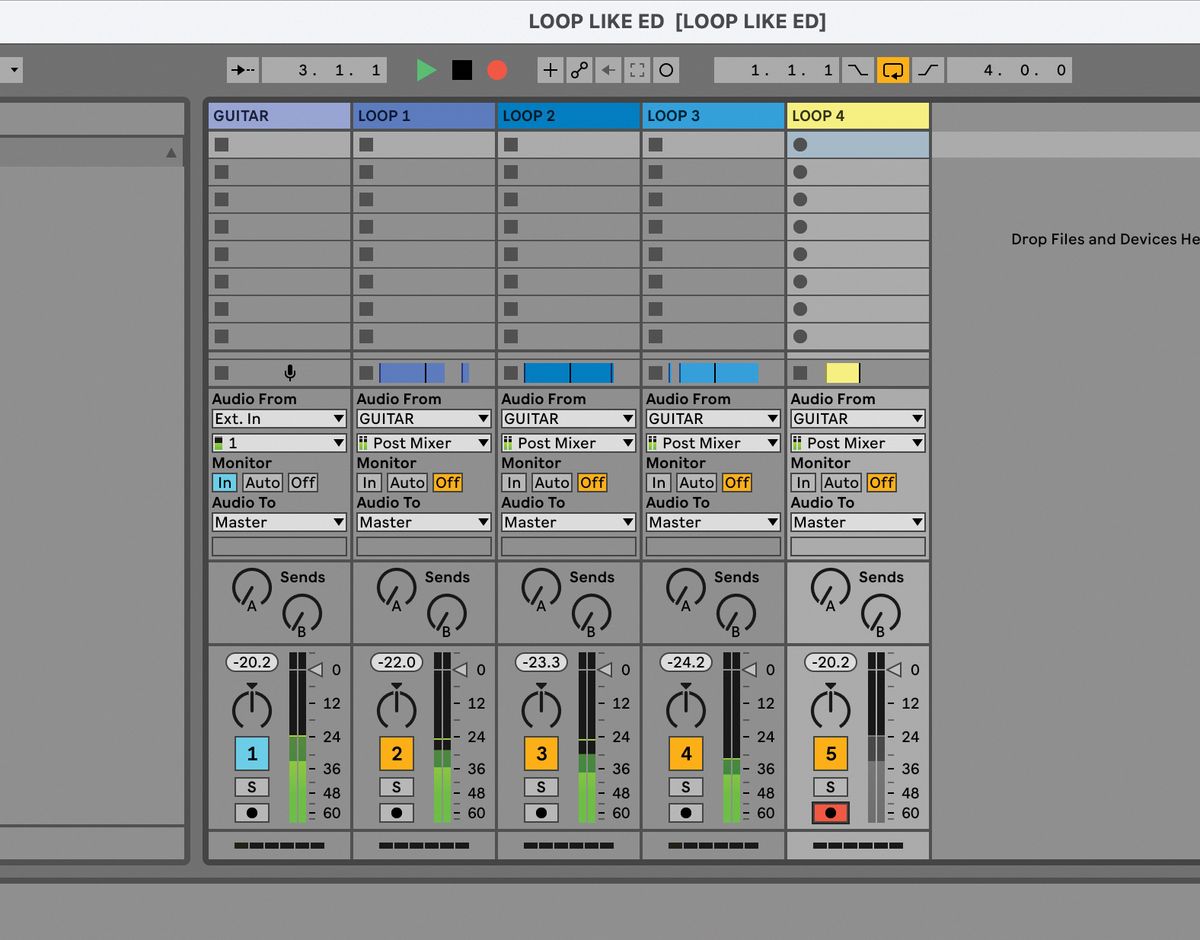Click first clip slot stop button in LOOP 1
Viewport: 1200px width, 940px height.
point(366,145)
